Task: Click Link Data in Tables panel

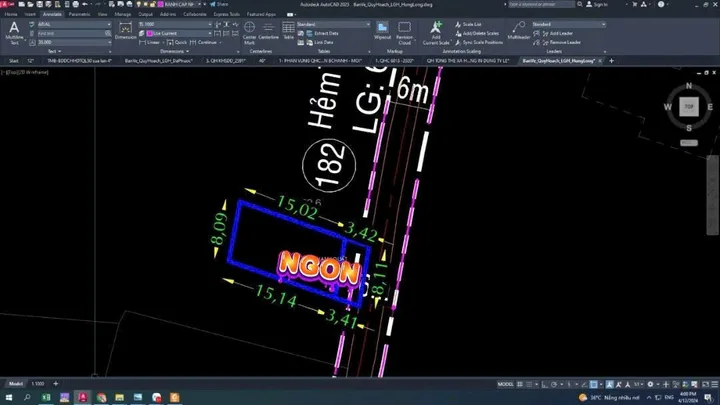Action: [320, 42]
